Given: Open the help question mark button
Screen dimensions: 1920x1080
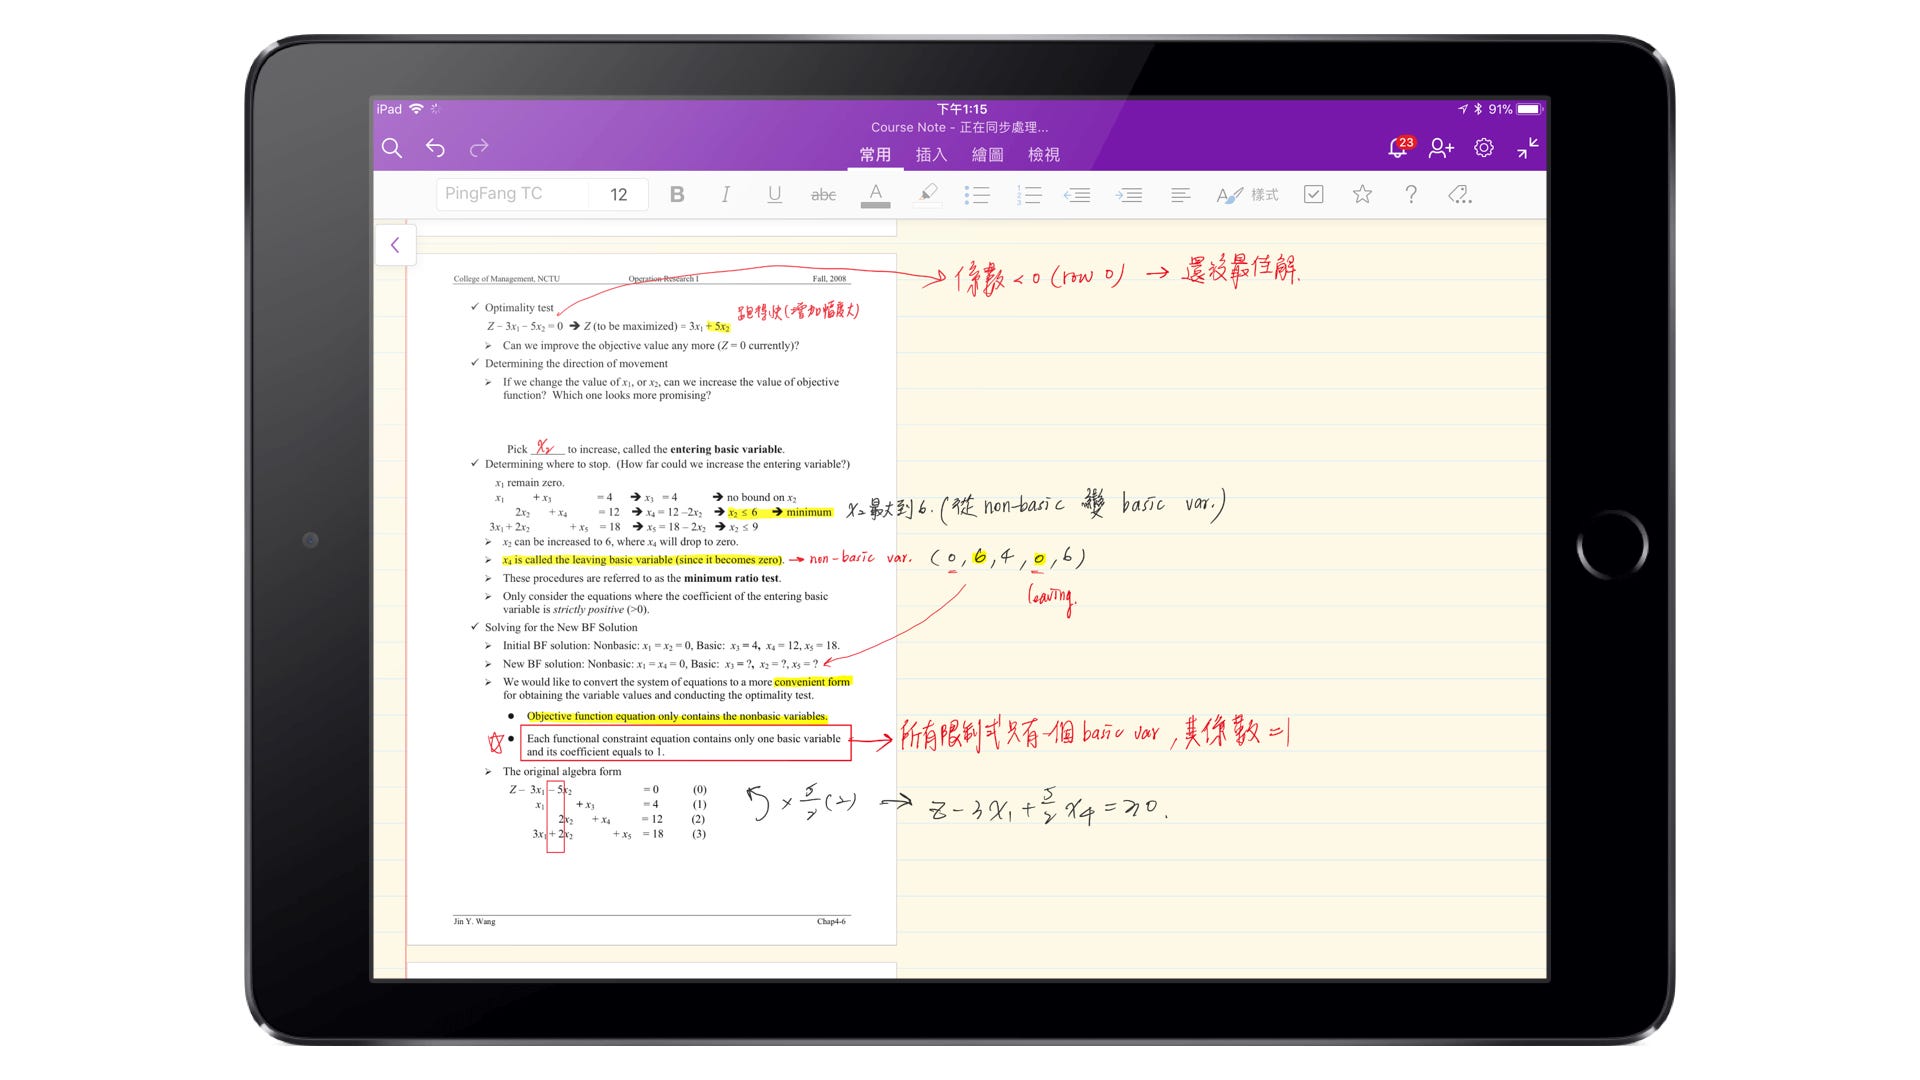Looking at the screenshot, I should coord(1411,195).
